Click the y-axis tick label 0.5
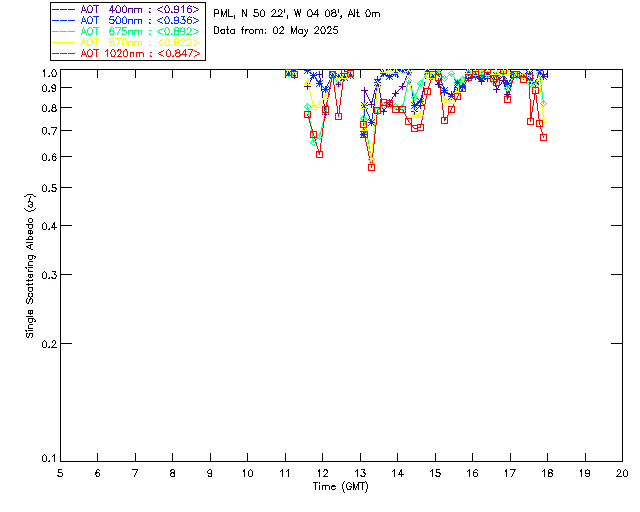The image size is (640, 512). point(47,188)
